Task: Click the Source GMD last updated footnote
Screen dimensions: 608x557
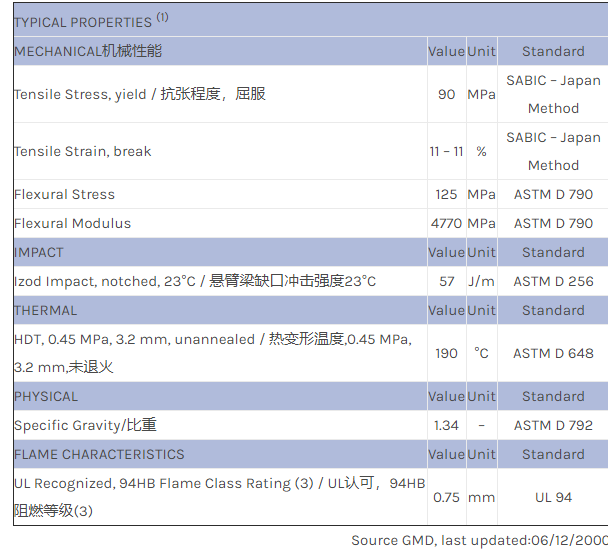Action: click(478, 541)
